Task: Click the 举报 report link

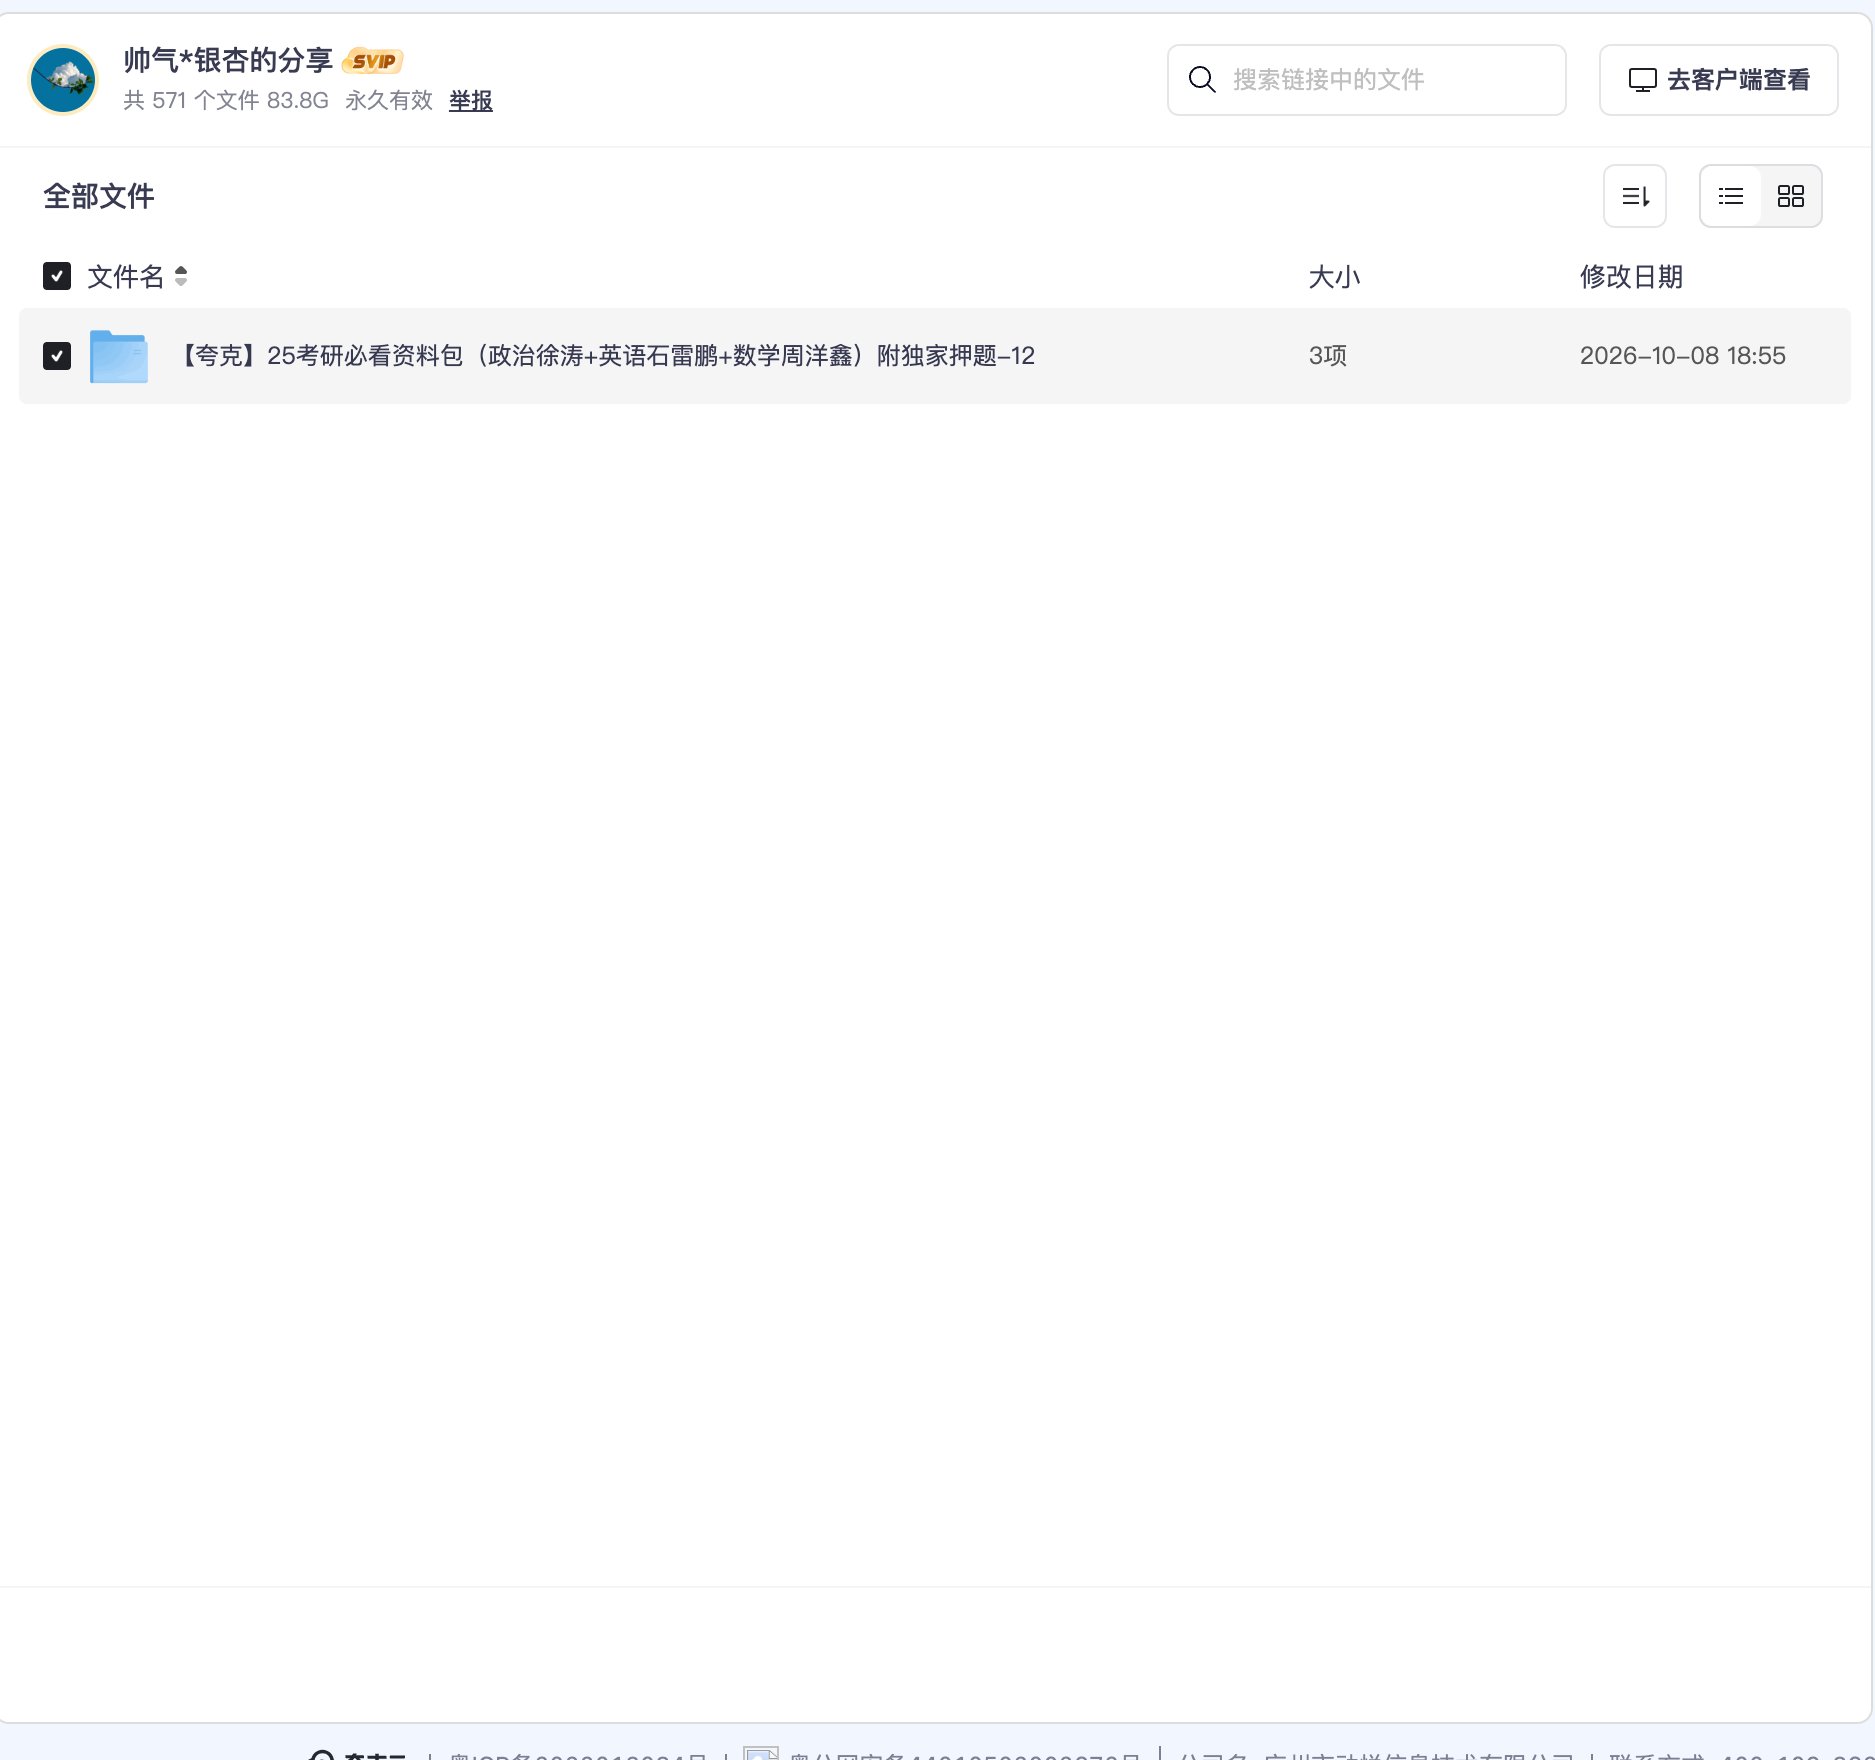Action: (x=470, y=101)
